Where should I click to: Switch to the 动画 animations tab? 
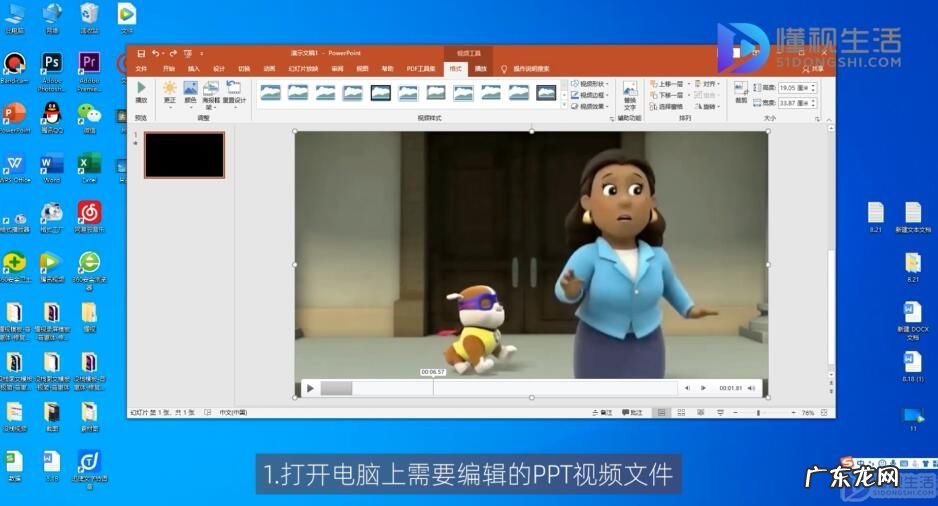tap(269, 69)
